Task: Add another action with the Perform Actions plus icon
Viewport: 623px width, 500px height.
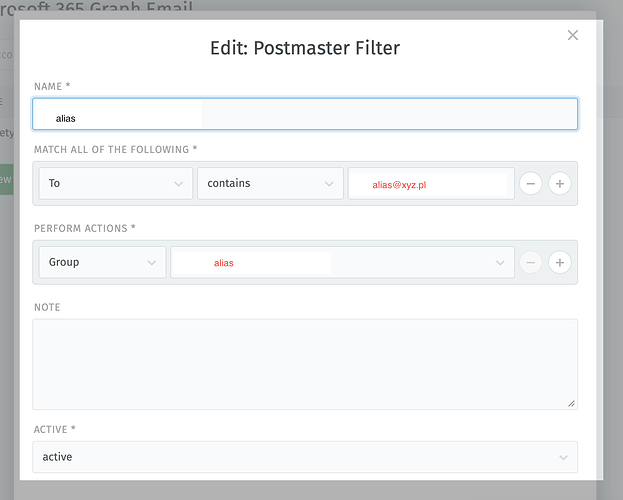Action: click(560, 262)
